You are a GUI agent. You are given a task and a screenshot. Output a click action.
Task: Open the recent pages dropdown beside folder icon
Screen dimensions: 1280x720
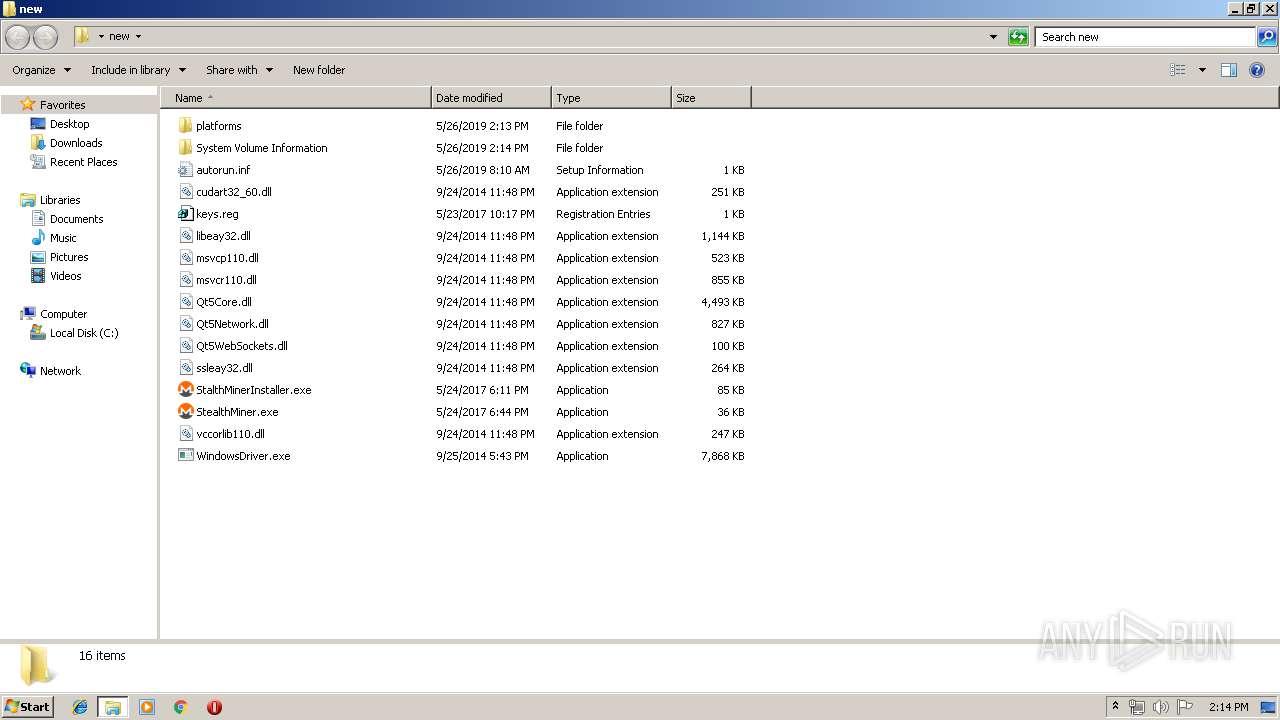coord(101,37)
